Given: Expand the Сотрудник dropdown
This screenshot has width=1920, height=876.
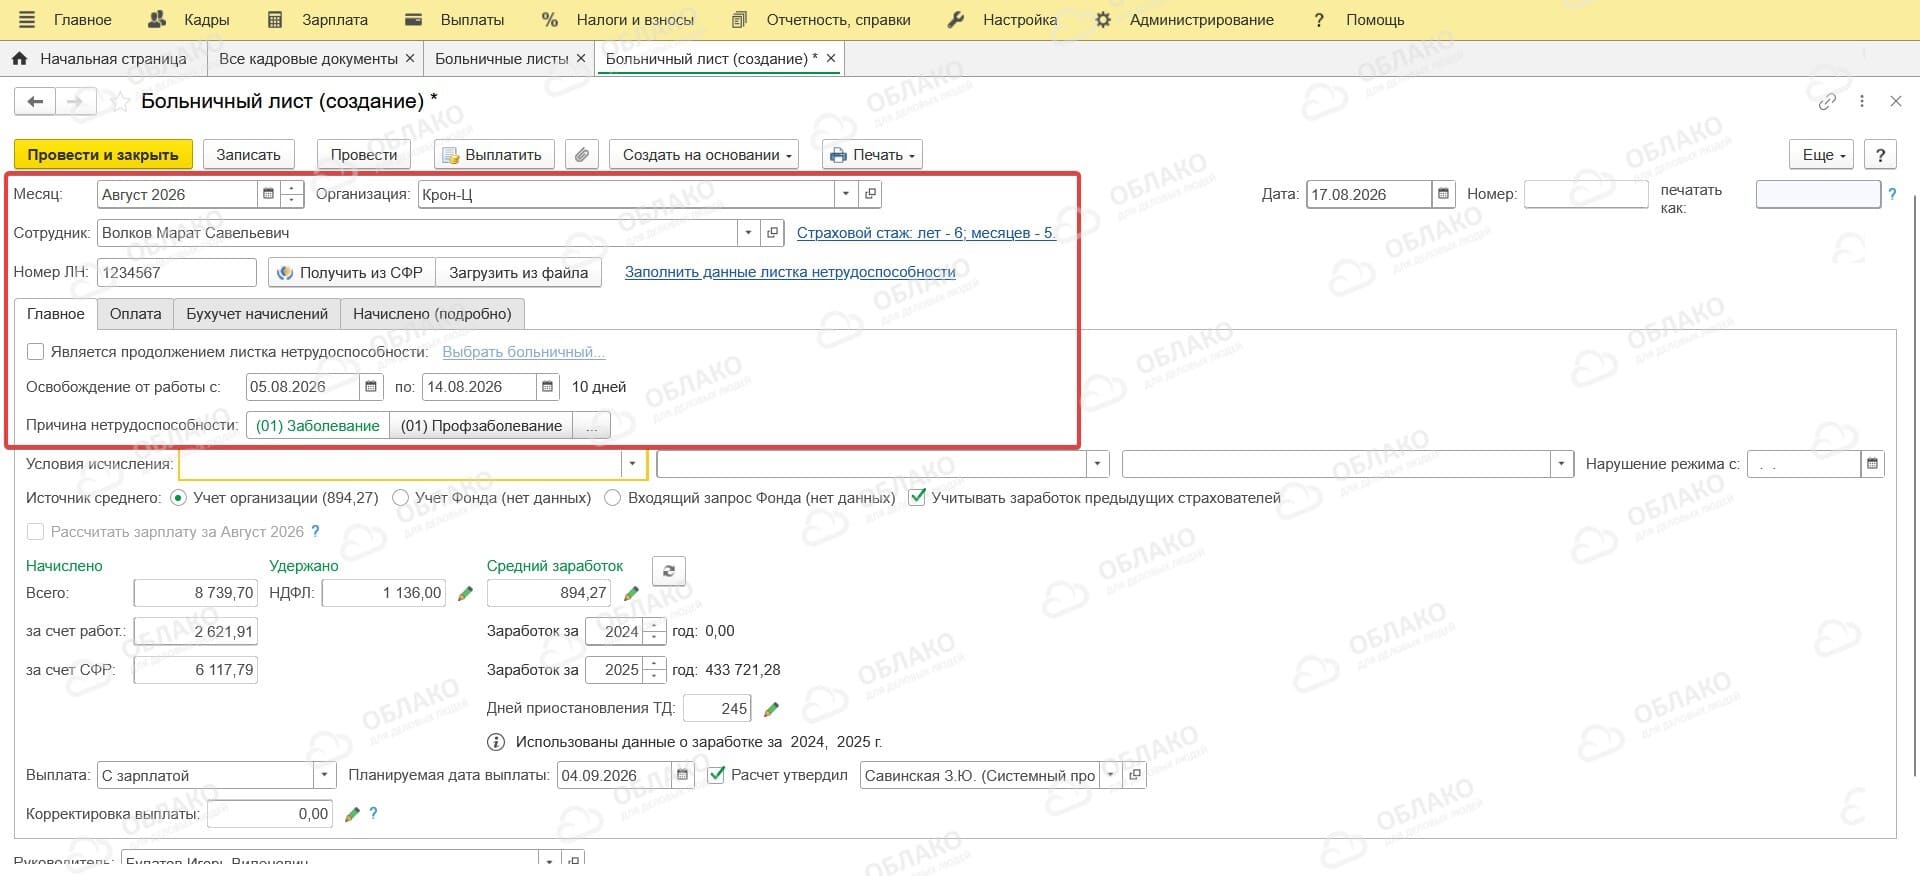Looking at the screenshot, I should [x=748, y=233].
